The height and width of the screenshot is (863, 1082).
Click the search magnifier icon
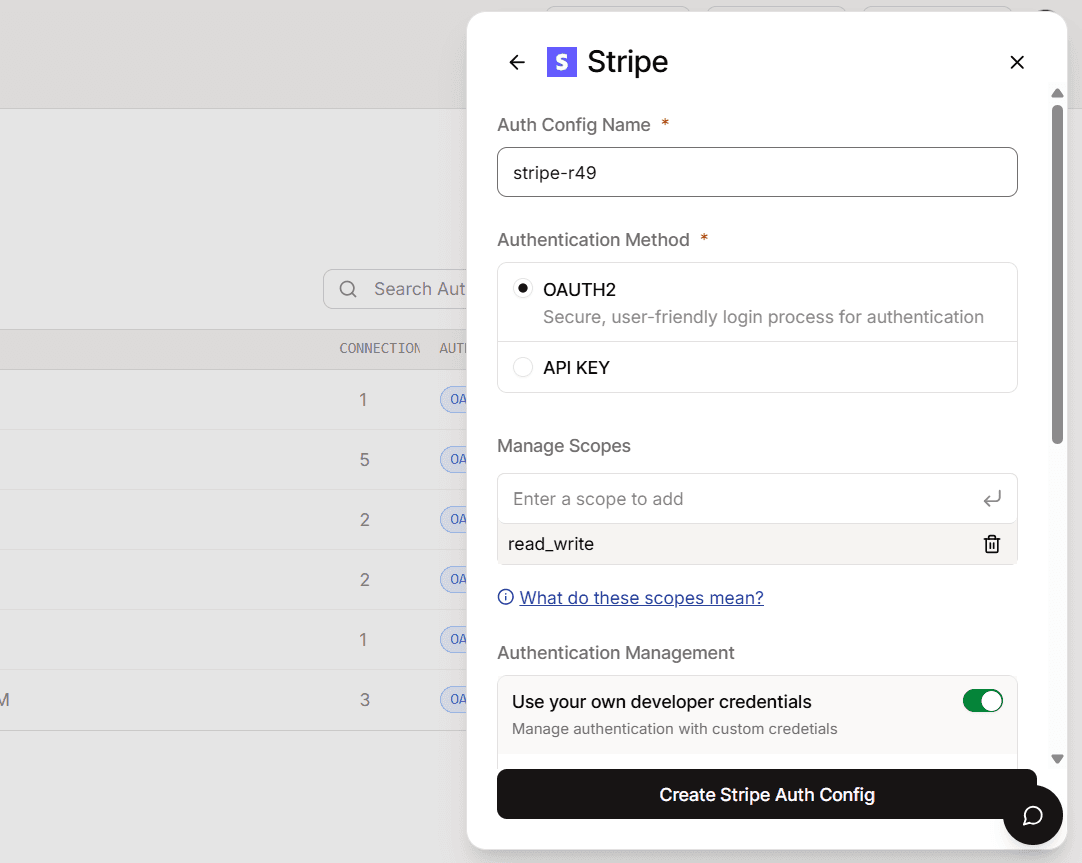click(348, 289)
